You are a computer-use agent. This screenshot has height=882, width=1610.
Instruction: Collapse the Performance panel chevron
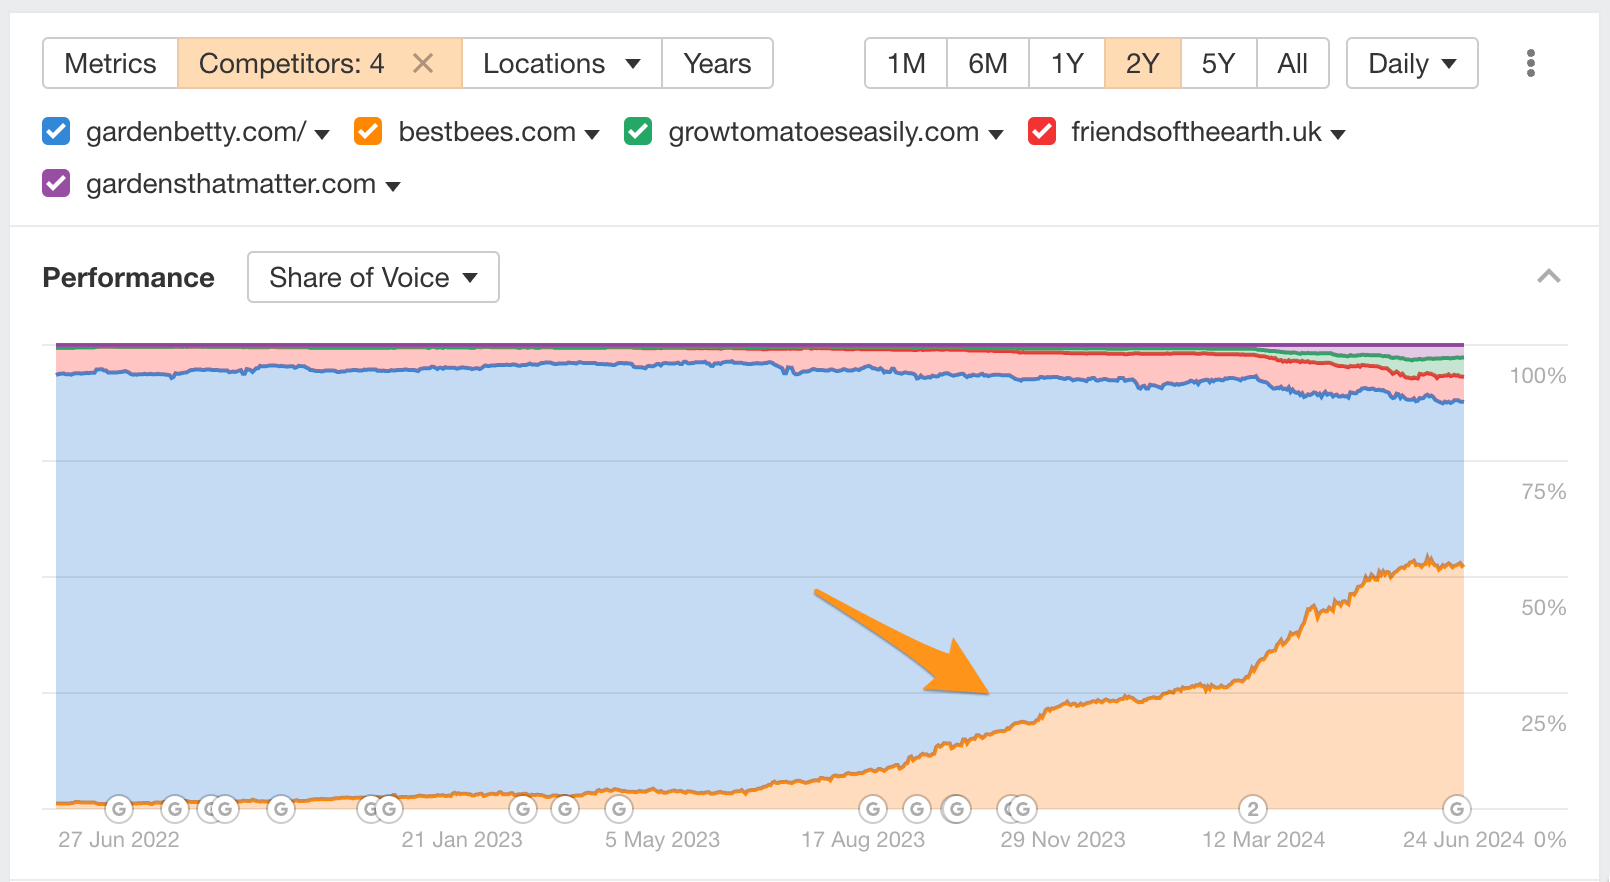(1548, 277)
